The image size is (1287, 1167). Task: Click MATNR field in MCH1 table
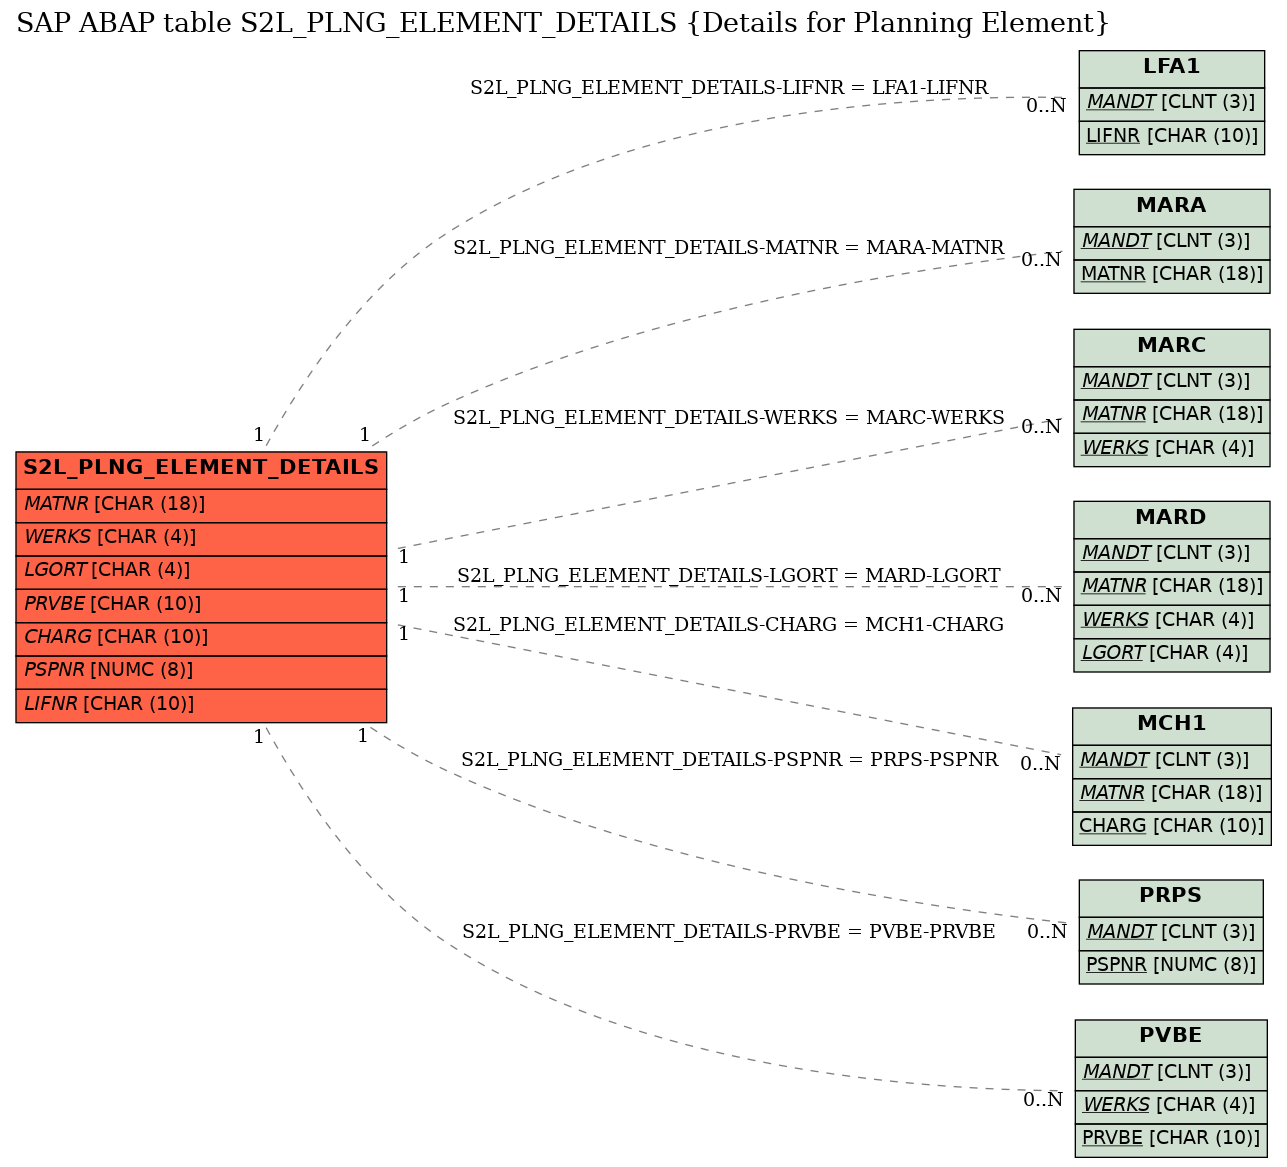[x=1172, y=793]
